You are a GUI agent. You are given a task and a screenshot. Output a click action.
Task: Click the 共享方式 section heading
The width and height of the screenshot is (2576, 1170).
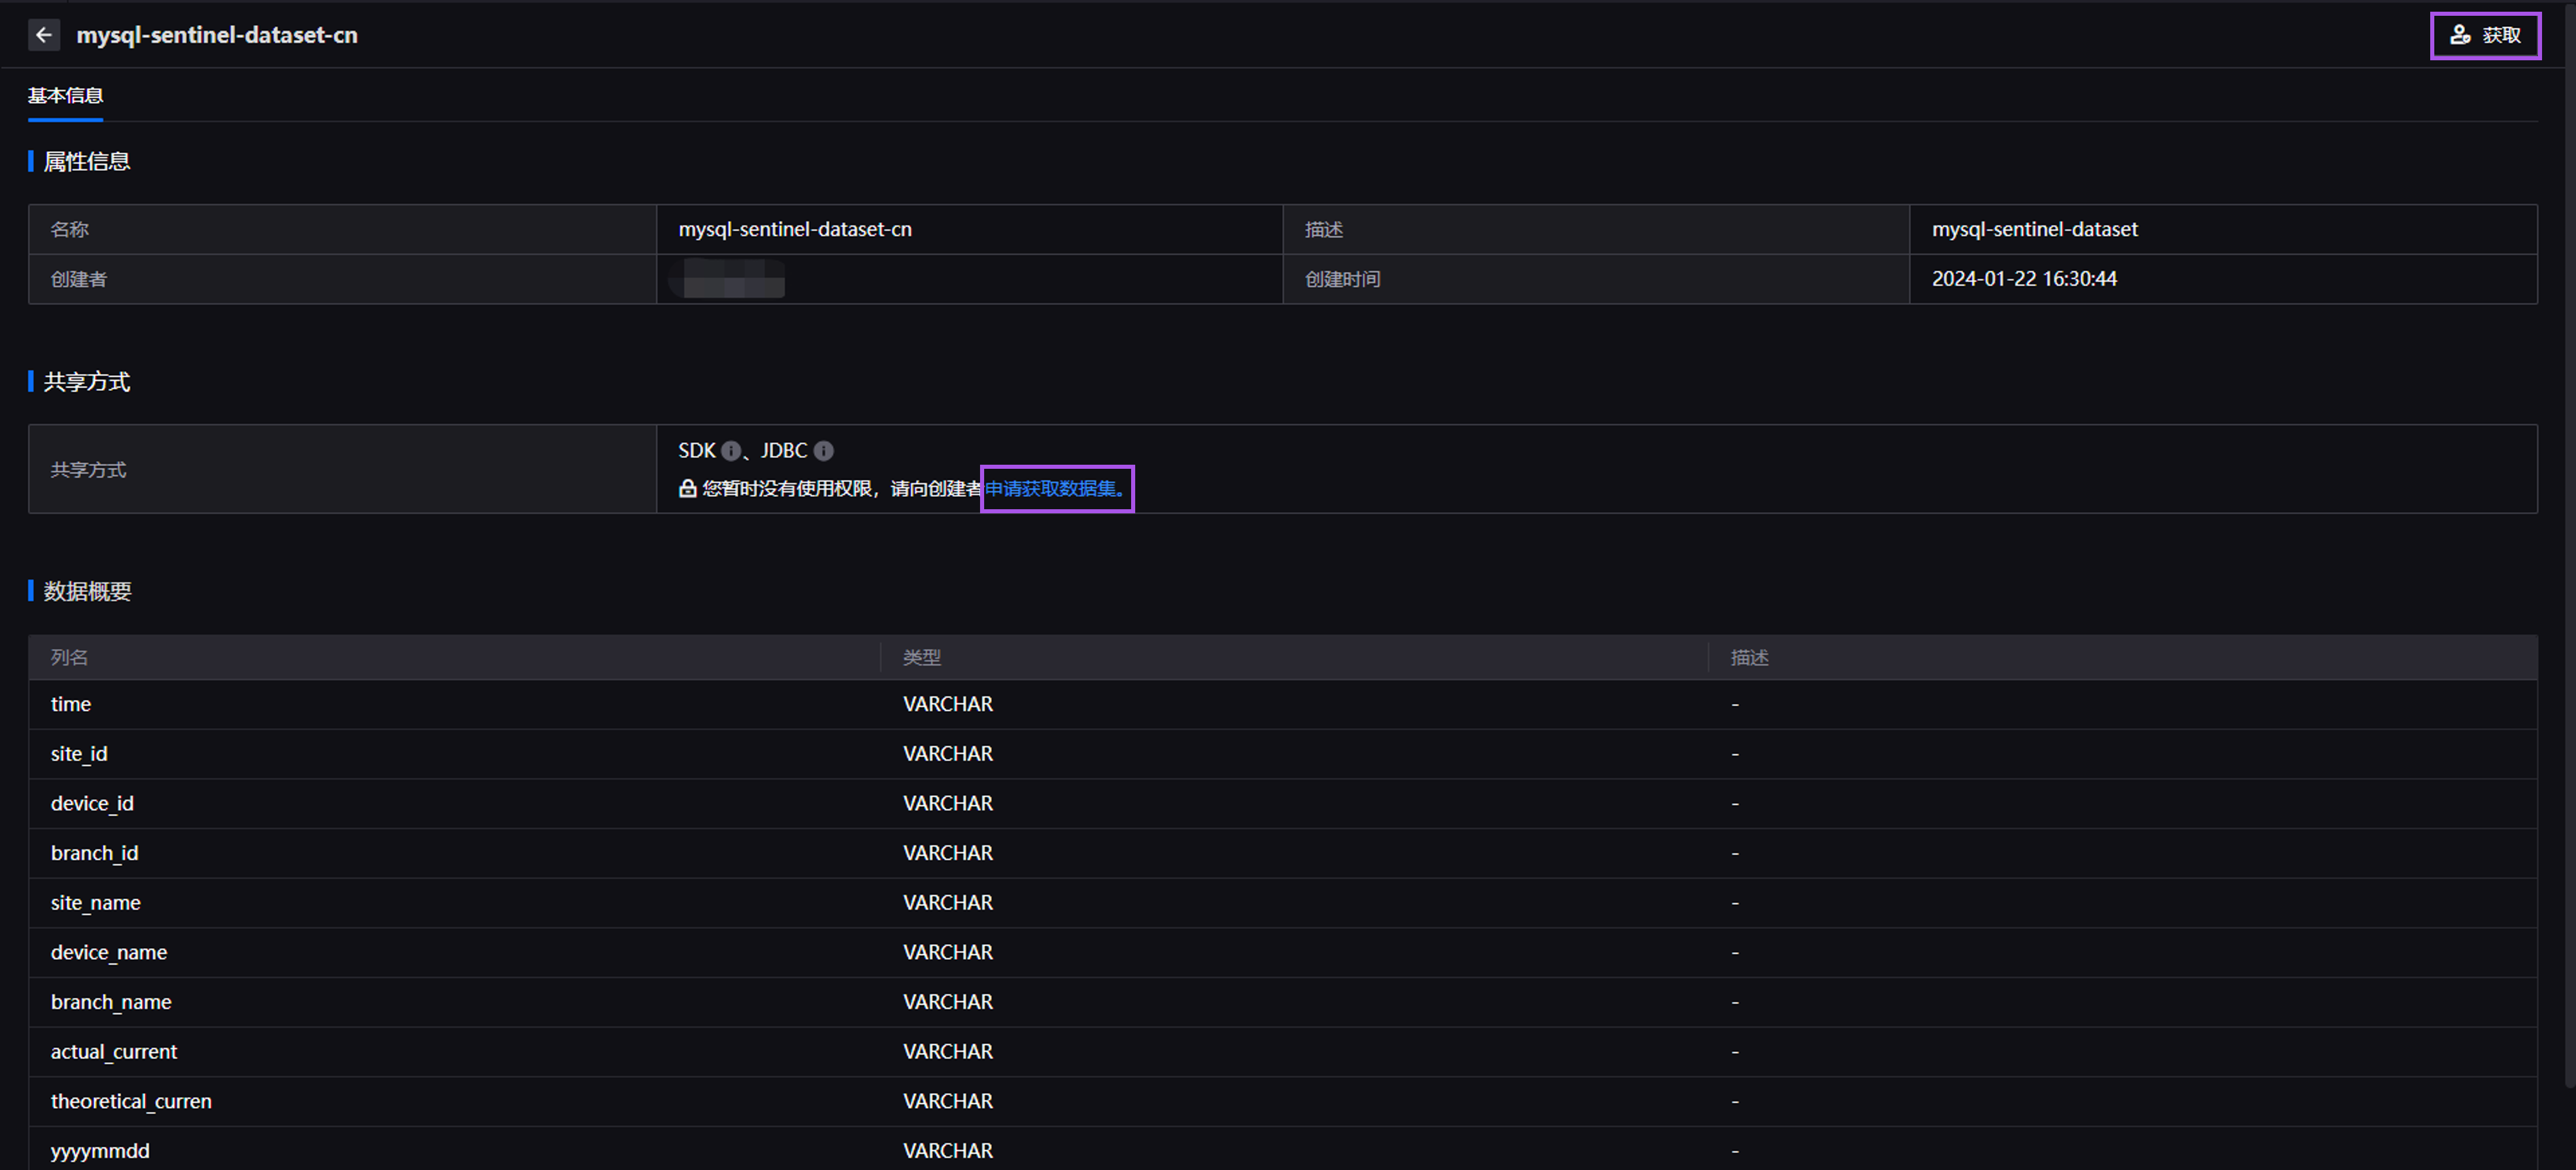(87, 382)
